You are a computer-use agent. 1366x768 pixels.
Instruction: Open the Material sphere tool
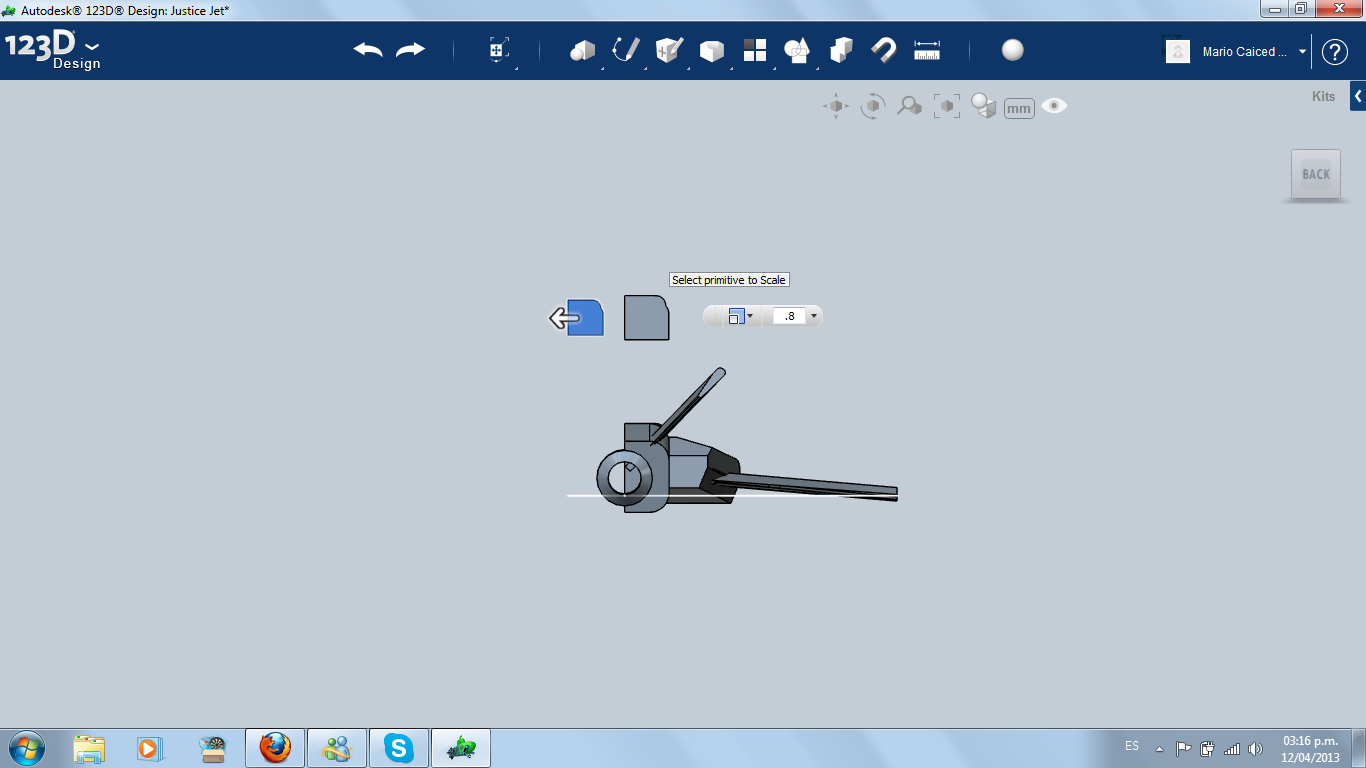pyautogui.click(x=1013, y=50)
